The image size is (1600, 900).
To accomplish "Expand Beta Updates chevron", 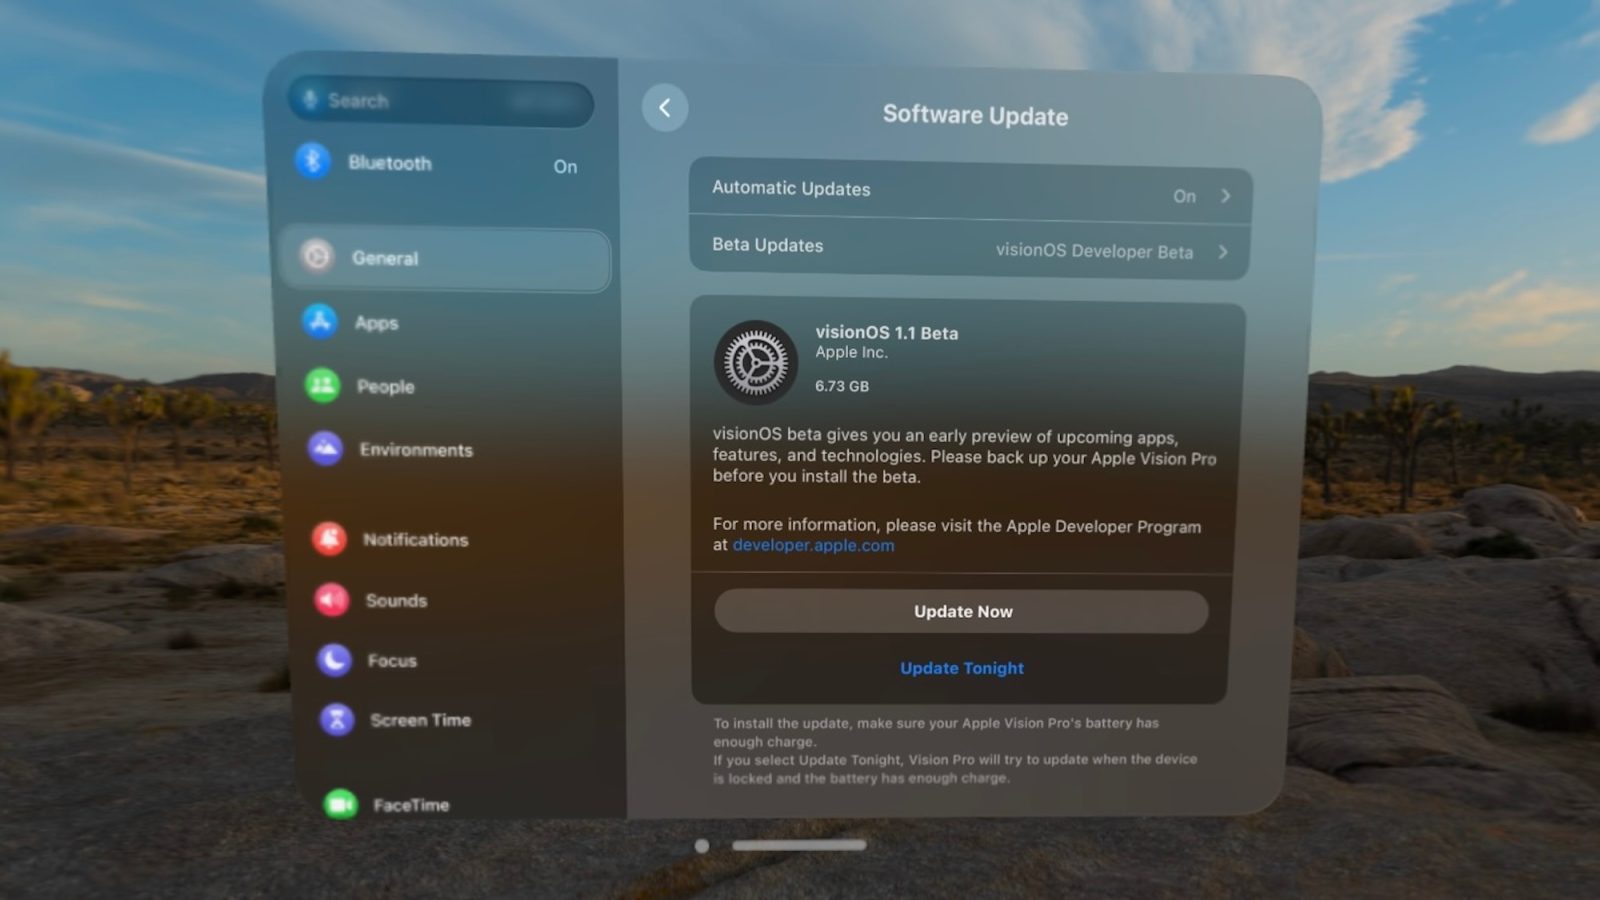I will point(1223,252).
